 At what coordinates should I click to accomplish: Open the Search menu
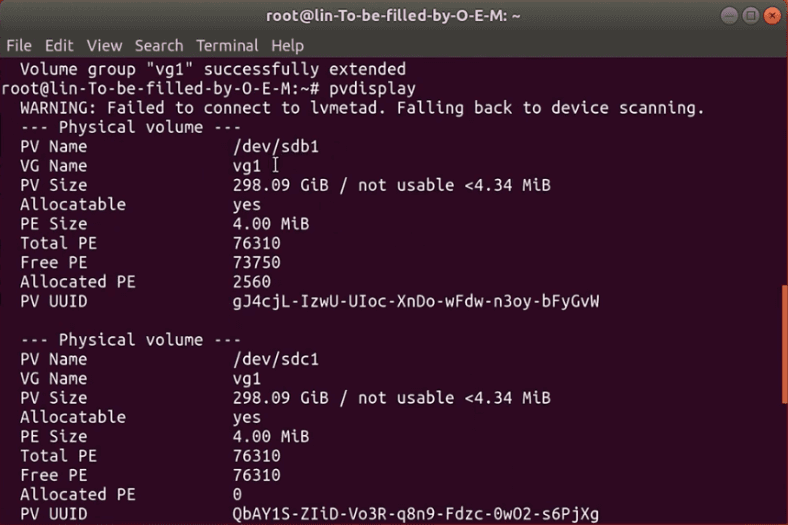tap(159, 46)
